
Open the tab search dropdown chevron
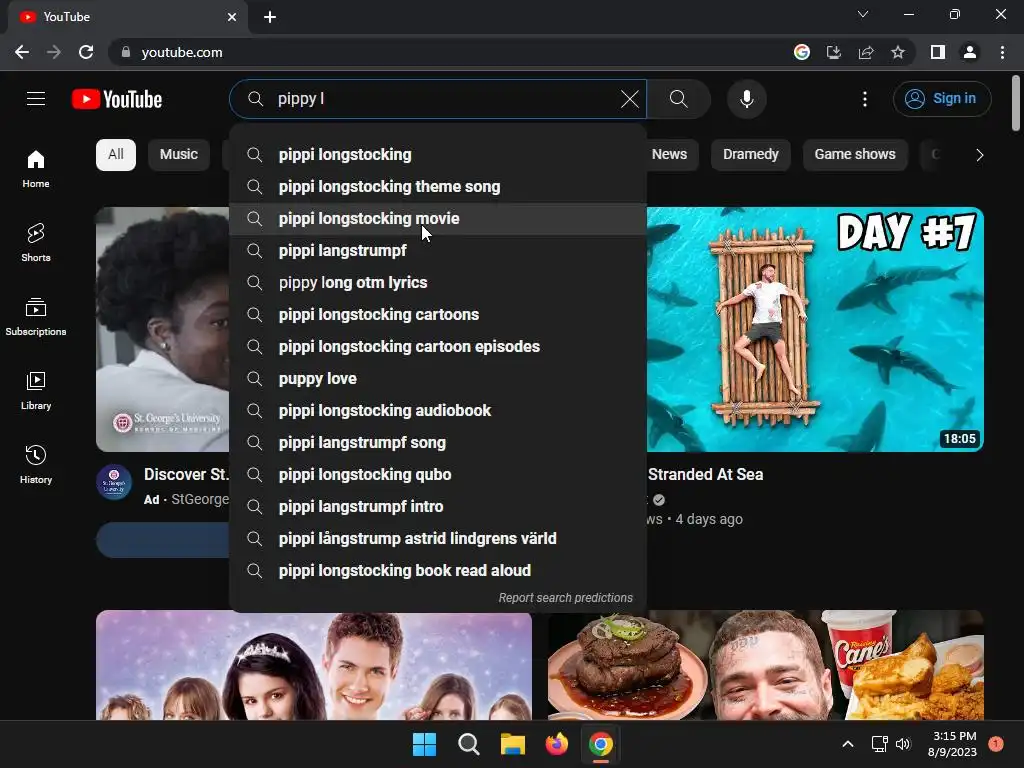(863, 14)
